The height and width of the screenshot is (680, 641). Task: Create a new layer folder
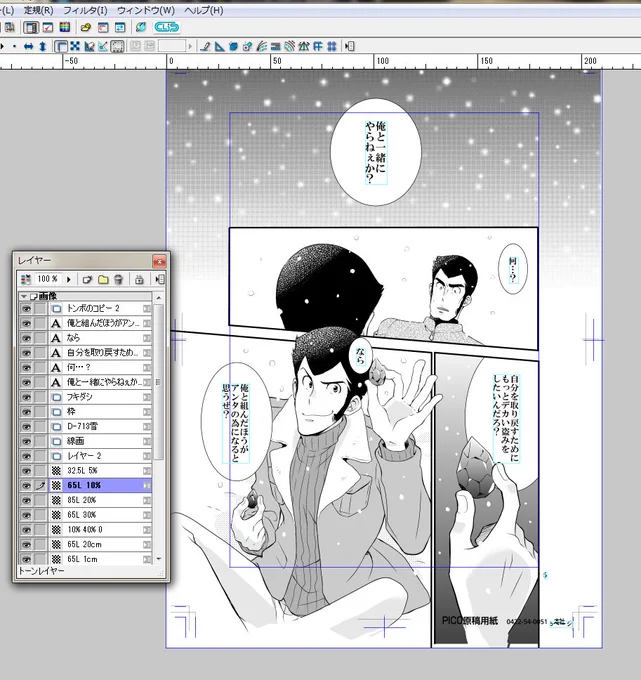103,279
